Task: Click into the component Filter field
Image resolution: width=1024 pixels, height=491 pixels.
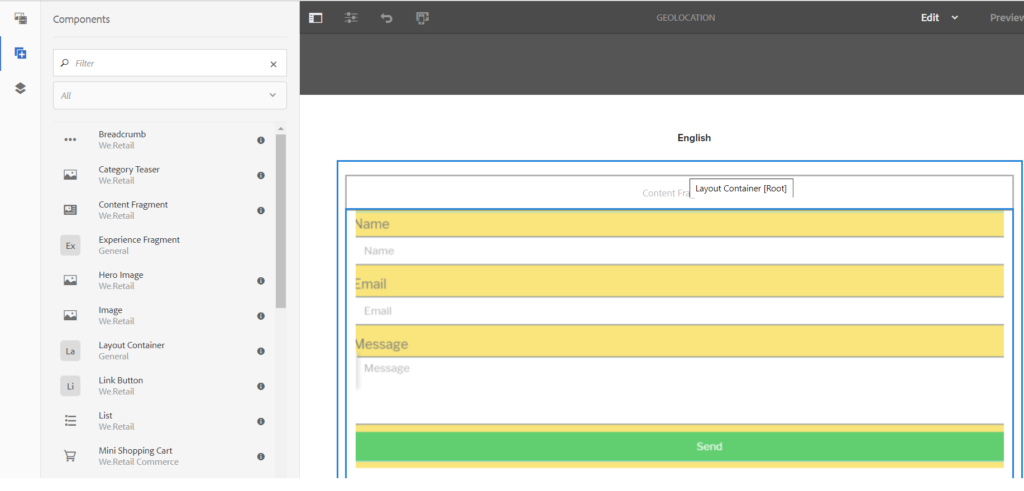Action: 170,63
